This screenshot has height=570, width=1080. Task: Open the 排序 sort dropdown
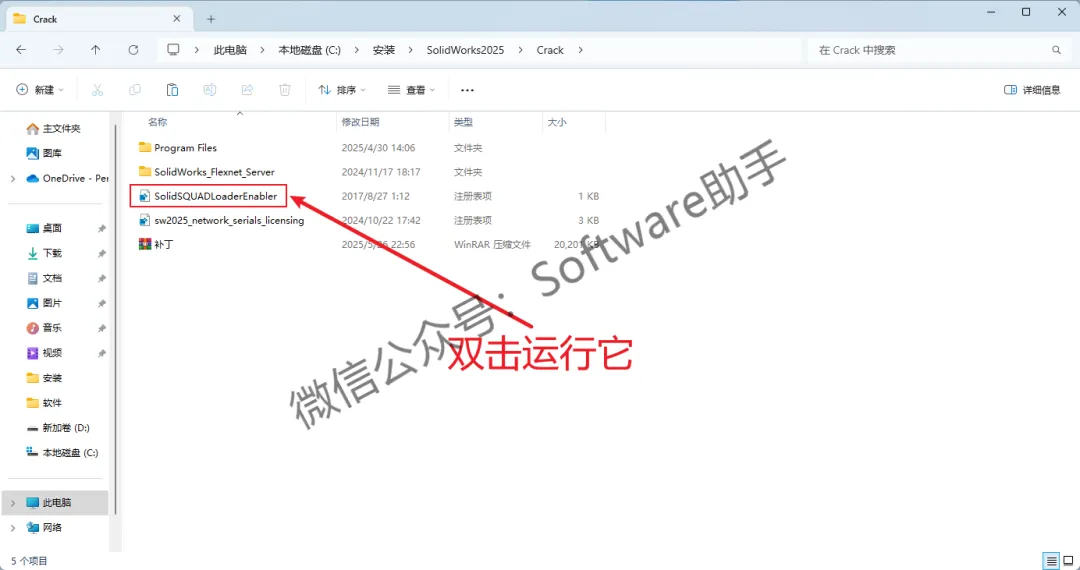342,89
